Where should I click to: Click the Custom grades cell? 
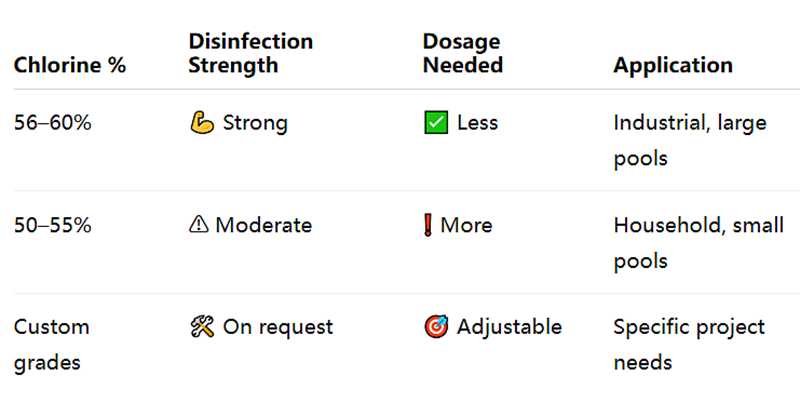(x=52, y=345)
